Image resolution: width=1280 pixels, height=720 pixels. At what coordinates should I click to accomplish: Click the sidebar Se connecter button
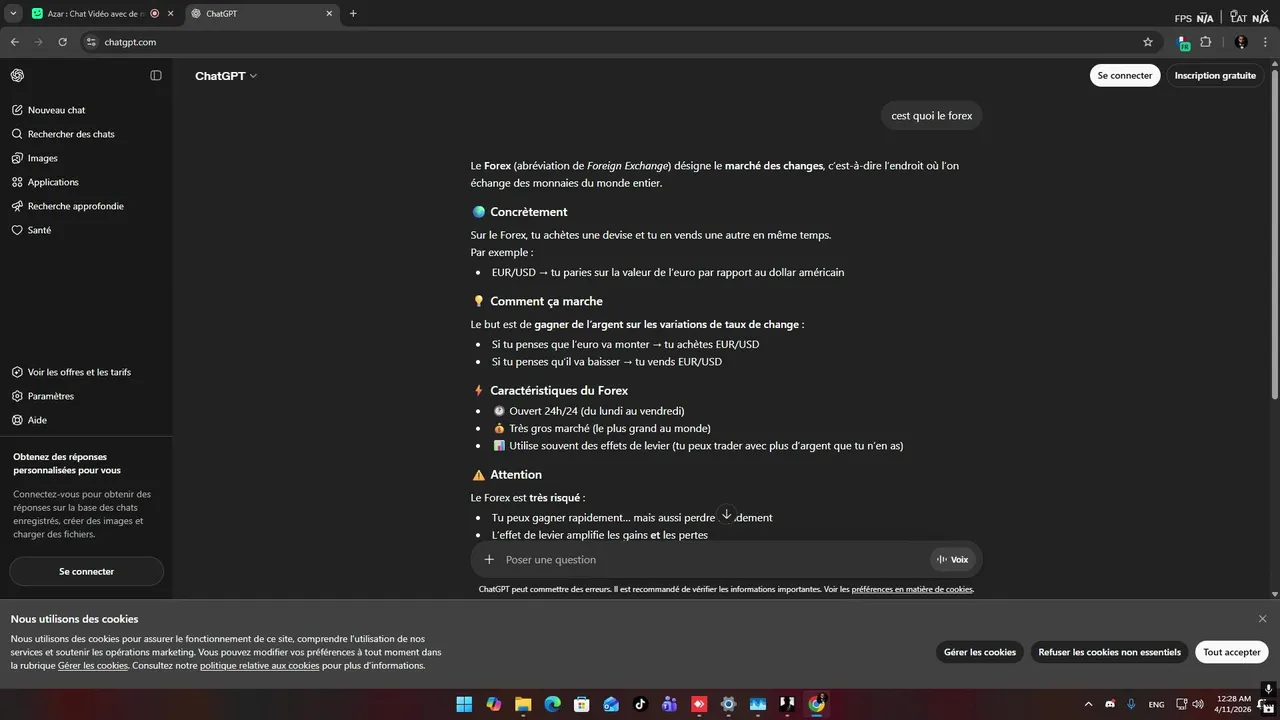pyautogui.click(x=86, y=571)
